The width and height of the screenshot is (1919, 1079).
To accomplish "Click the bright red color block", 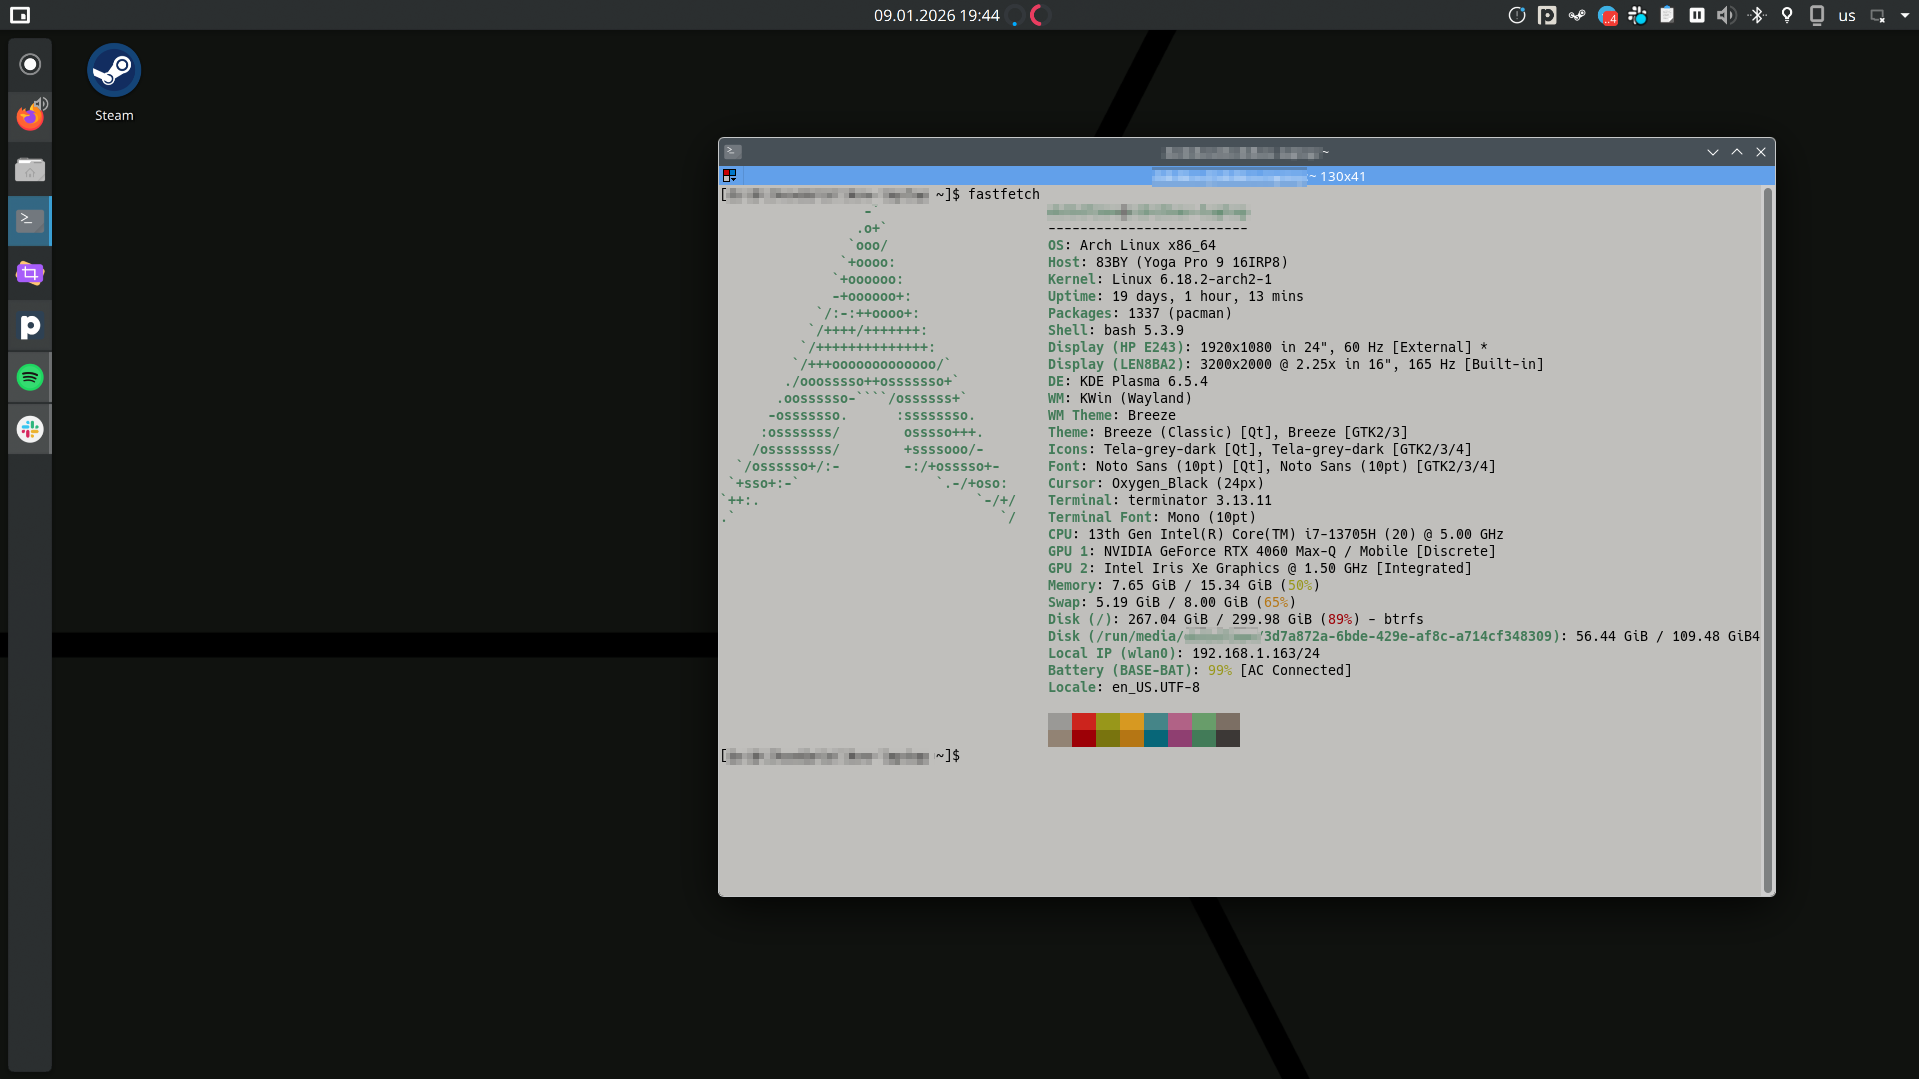I will 1083,721.
